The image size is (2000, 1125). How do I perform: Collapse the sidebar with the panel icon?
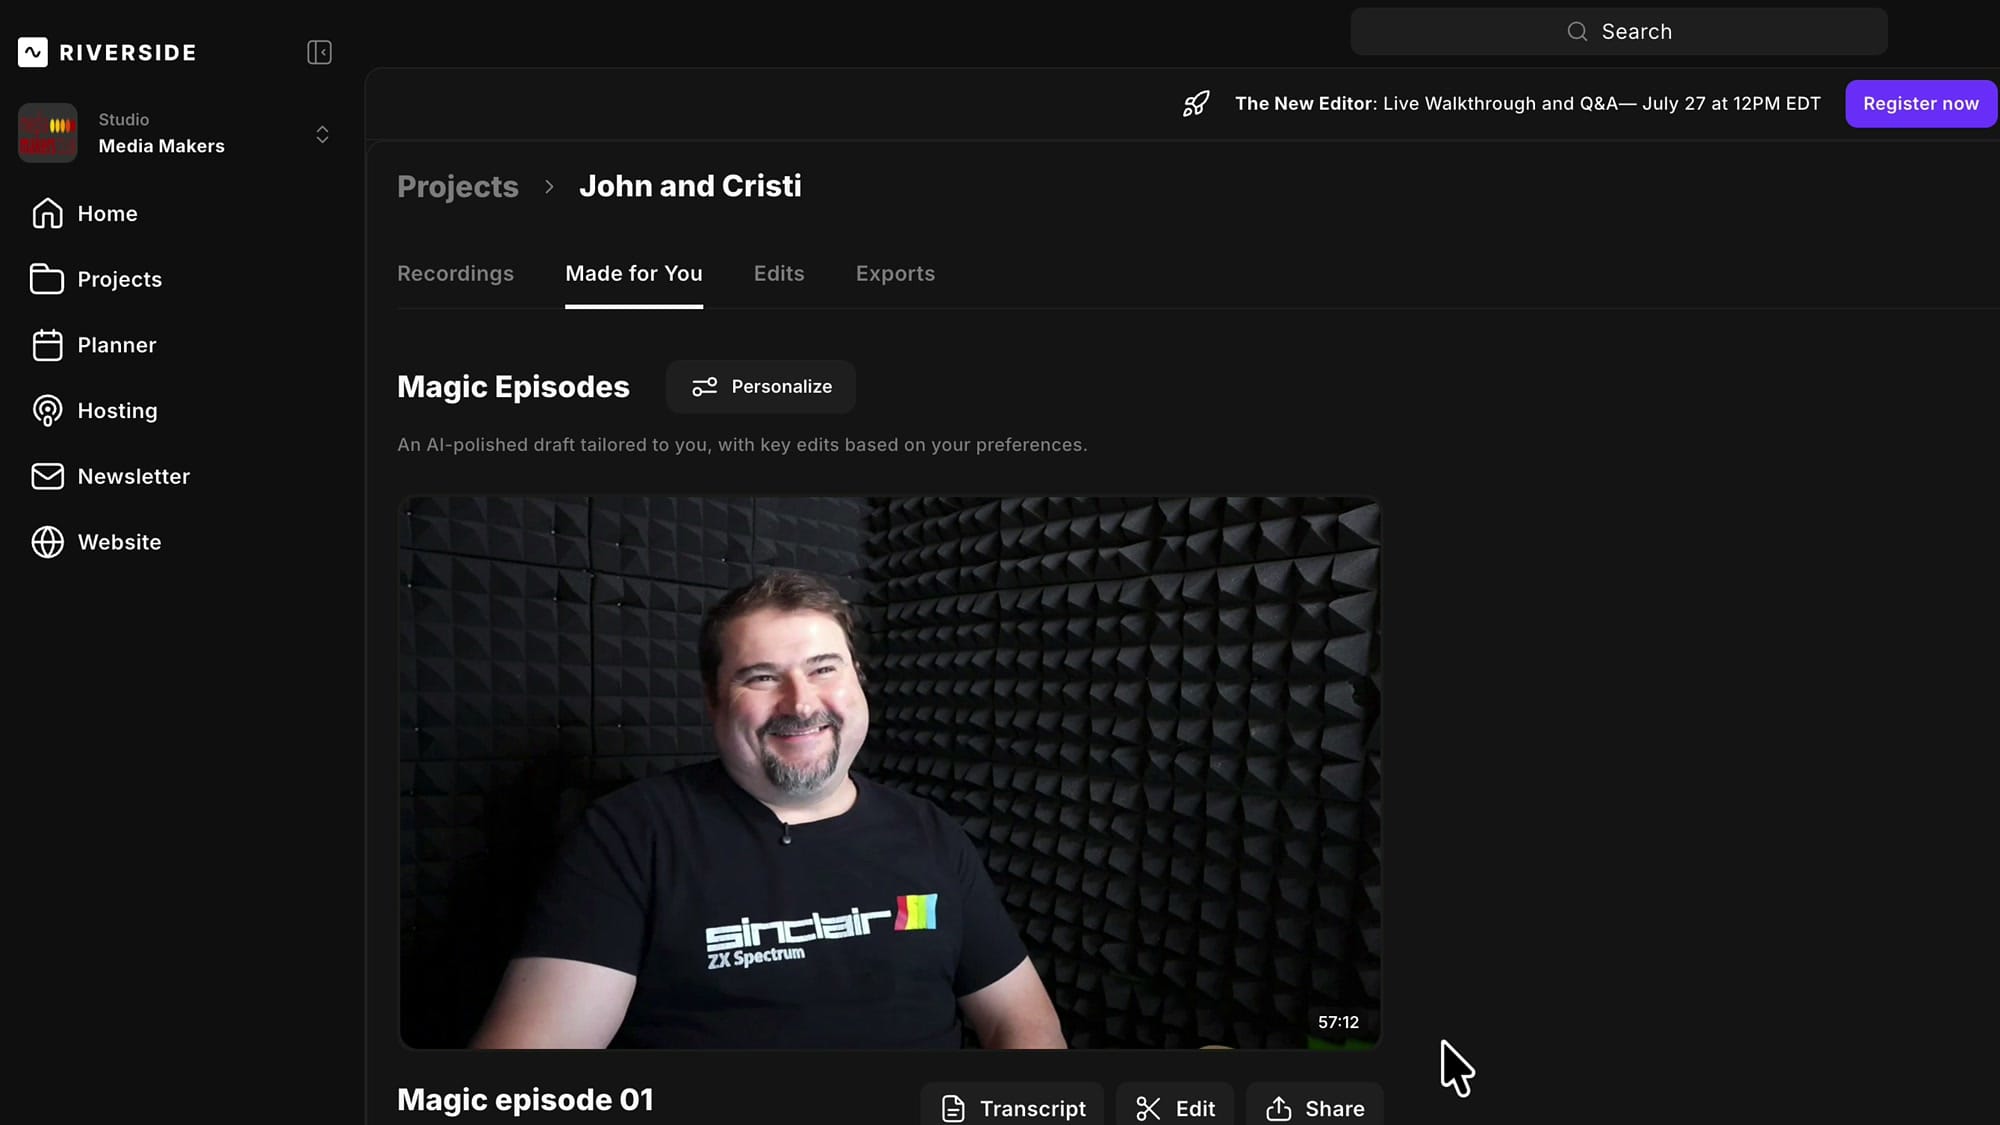(319, 52)
